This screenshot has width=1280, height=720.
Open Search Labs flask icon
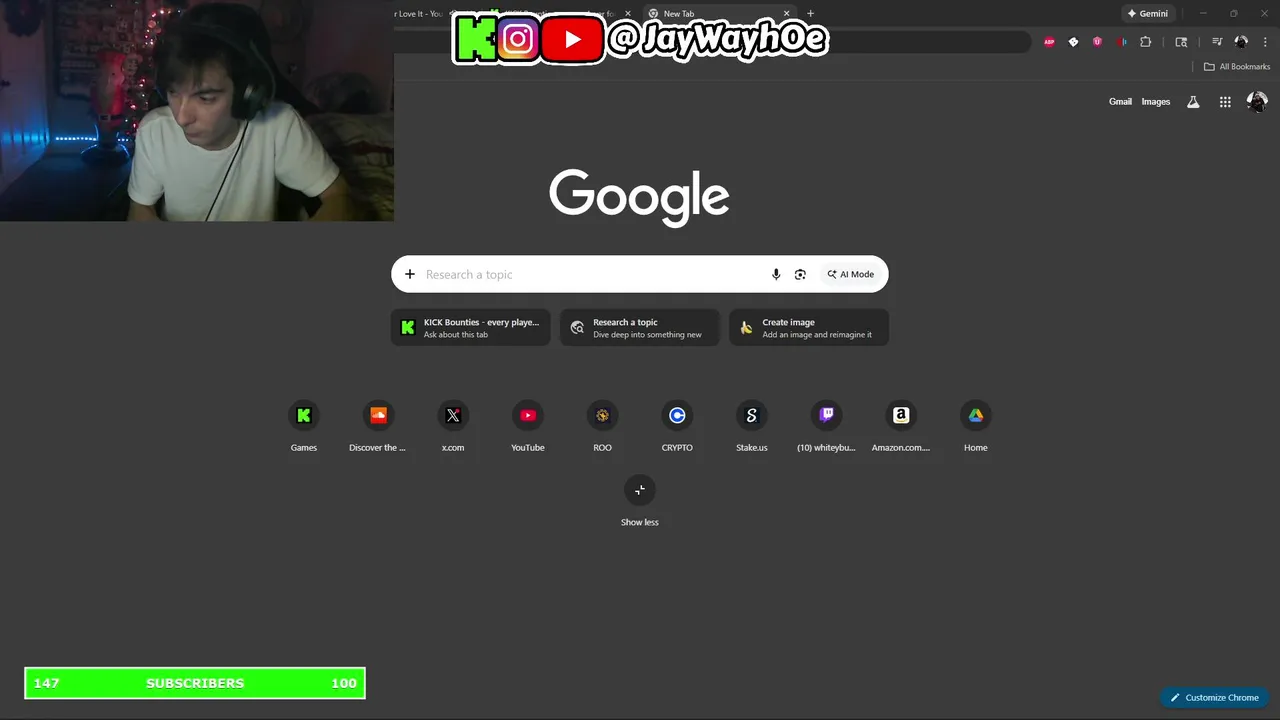[x=1193, y=102]
